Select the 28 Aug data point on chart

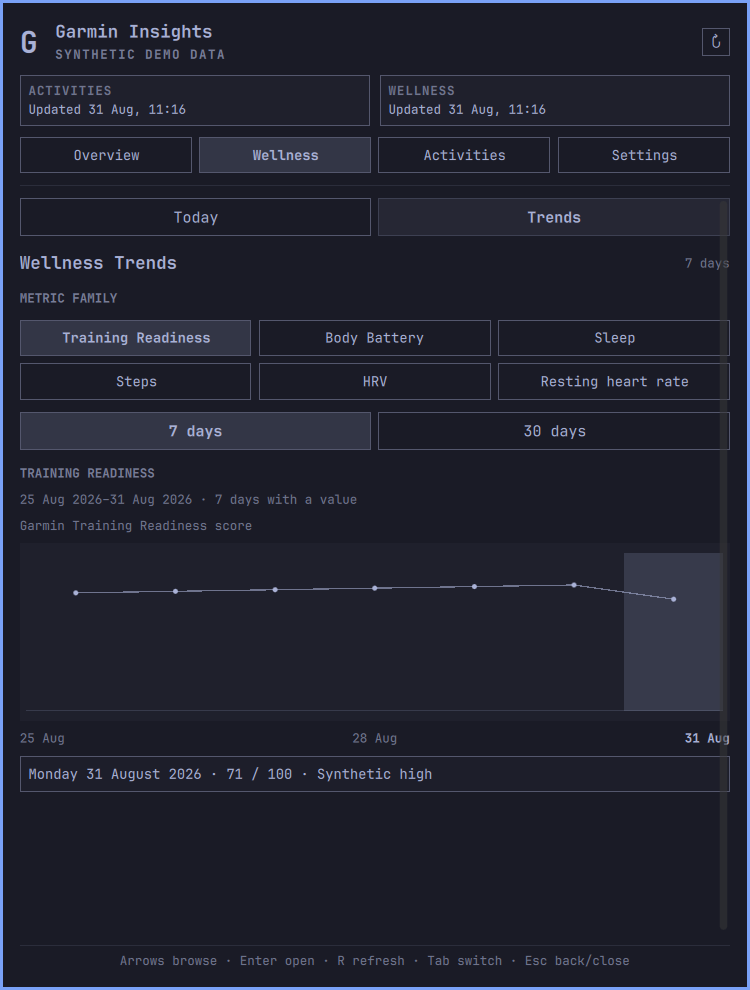(x=374, y=588)
